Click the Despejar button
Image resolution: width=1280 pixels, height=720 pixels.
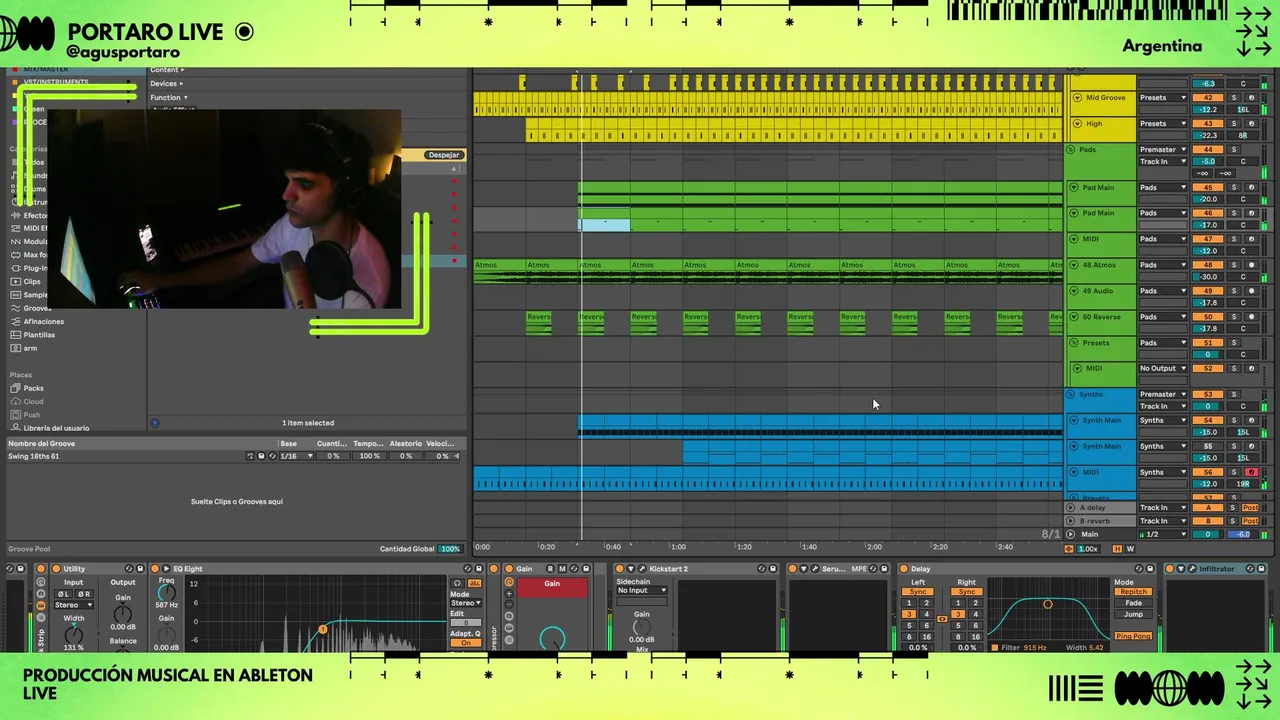pyautogui.click(x=444, y=155)
